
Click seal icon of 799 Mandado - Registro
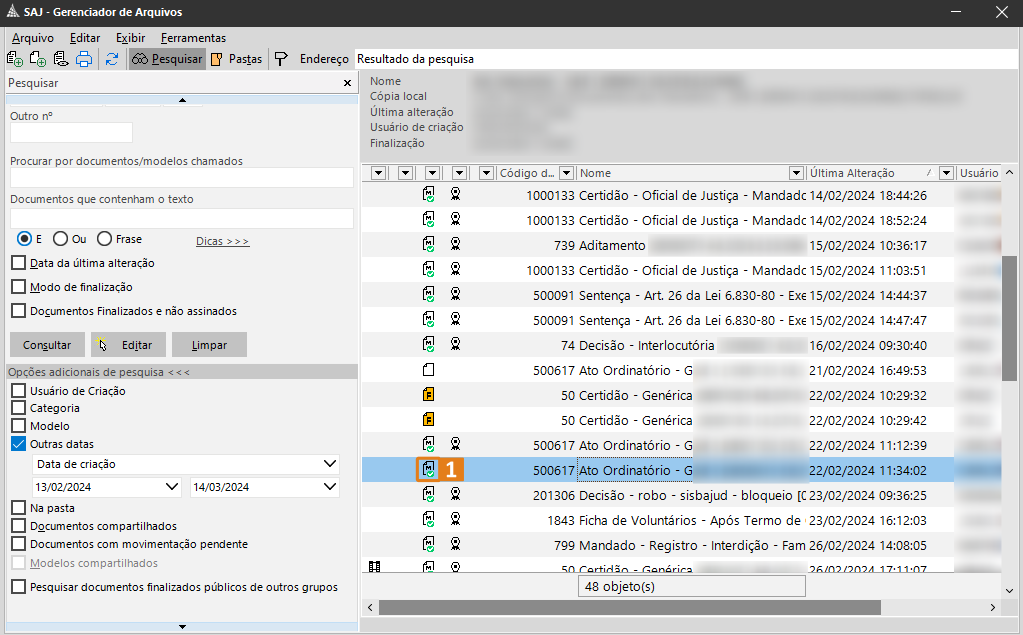pos(455,545)
